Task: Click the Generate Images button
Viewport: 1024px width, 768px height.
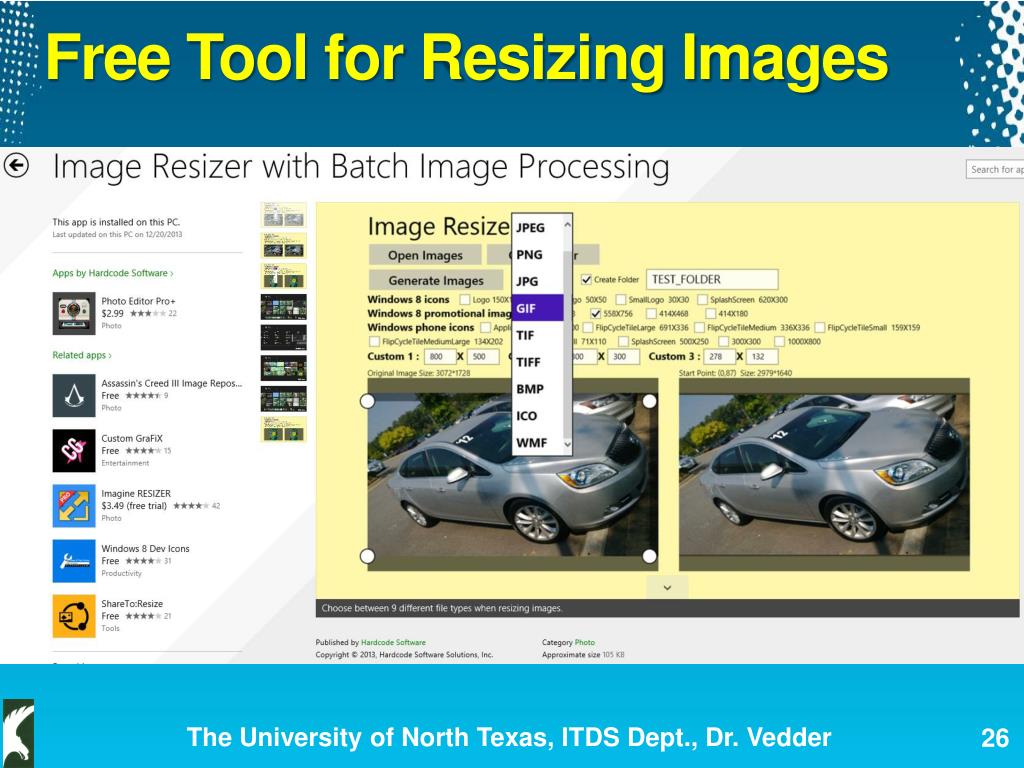Action: pos(436,280)
